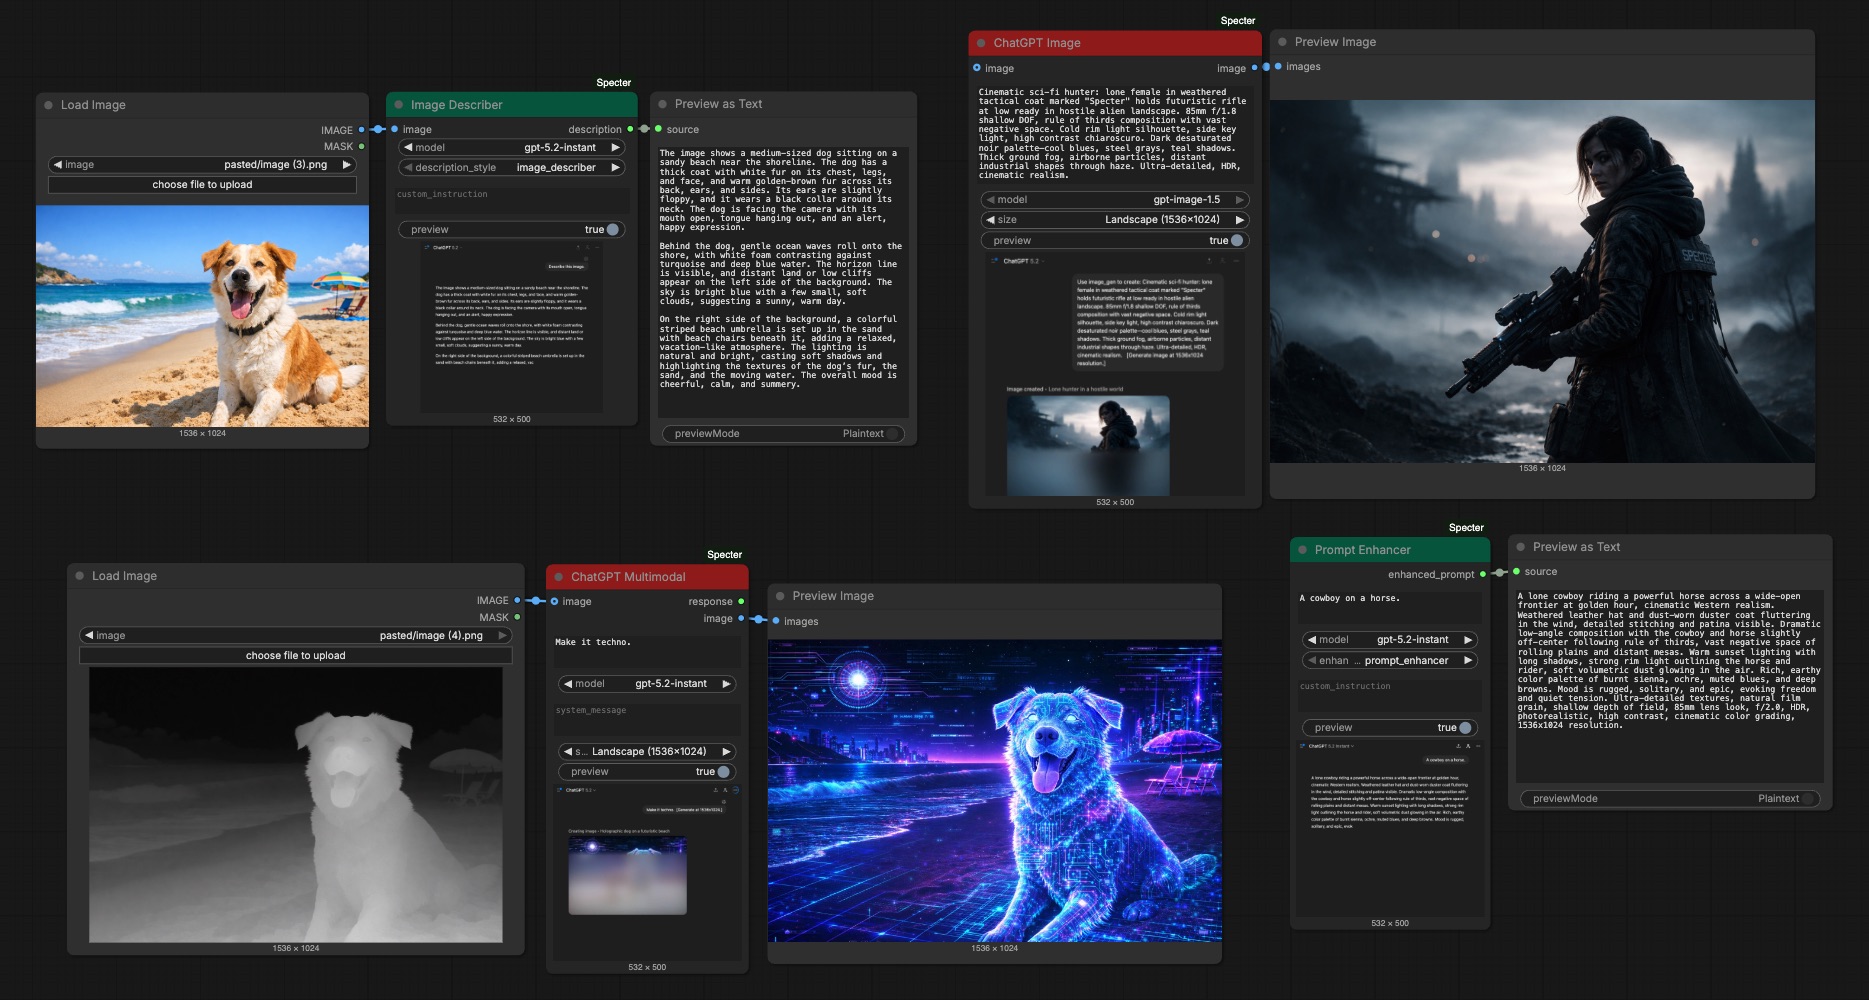The image size is (1869, 1000).
Task: Collapse the ChatGPT Image node via its title dot
Action: tap(981, 43)
